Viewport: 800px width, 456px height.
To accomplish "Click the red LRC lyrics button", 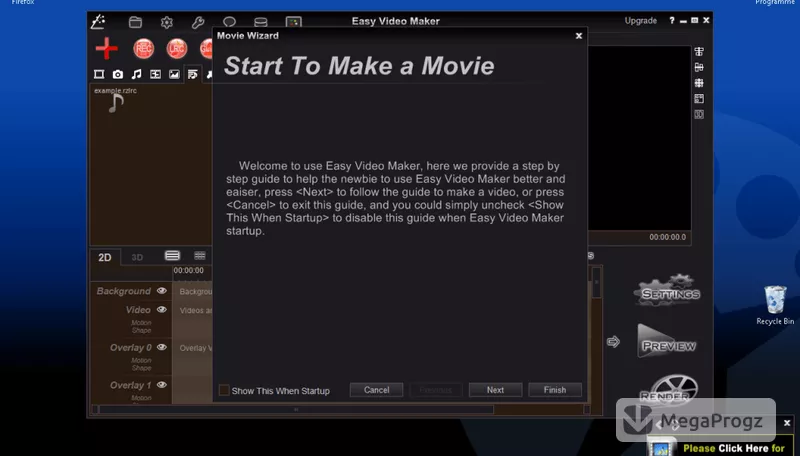I will pos(177,49).
